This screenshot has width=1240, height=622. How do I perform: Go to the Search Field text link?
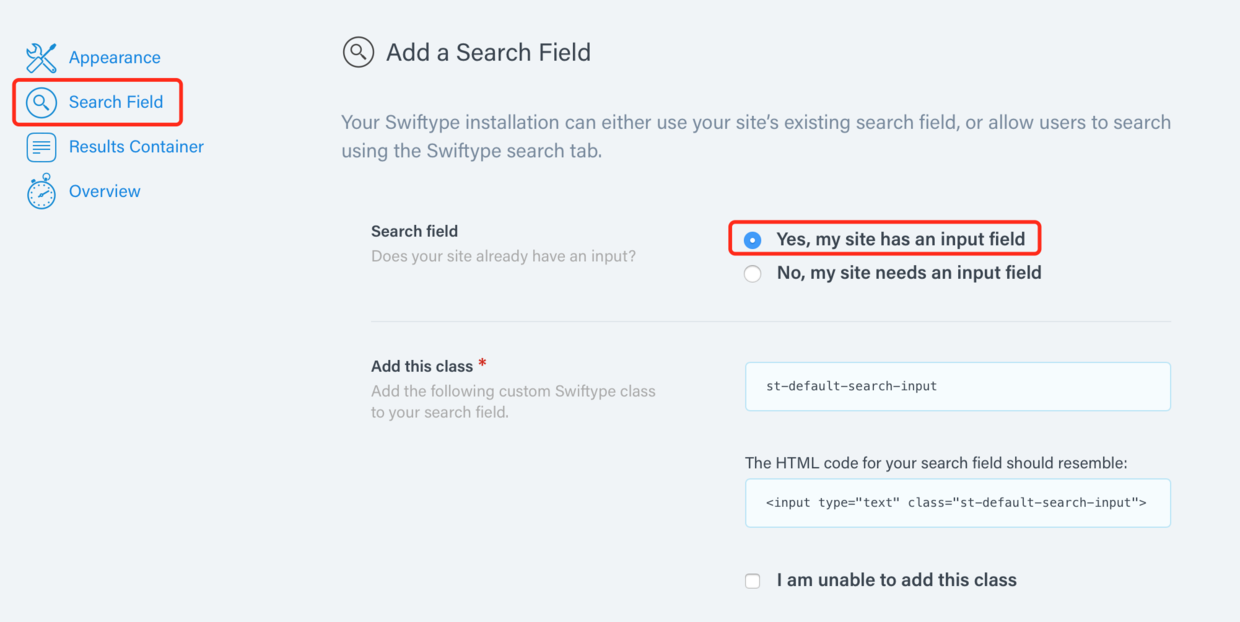(x=115, y=102)
